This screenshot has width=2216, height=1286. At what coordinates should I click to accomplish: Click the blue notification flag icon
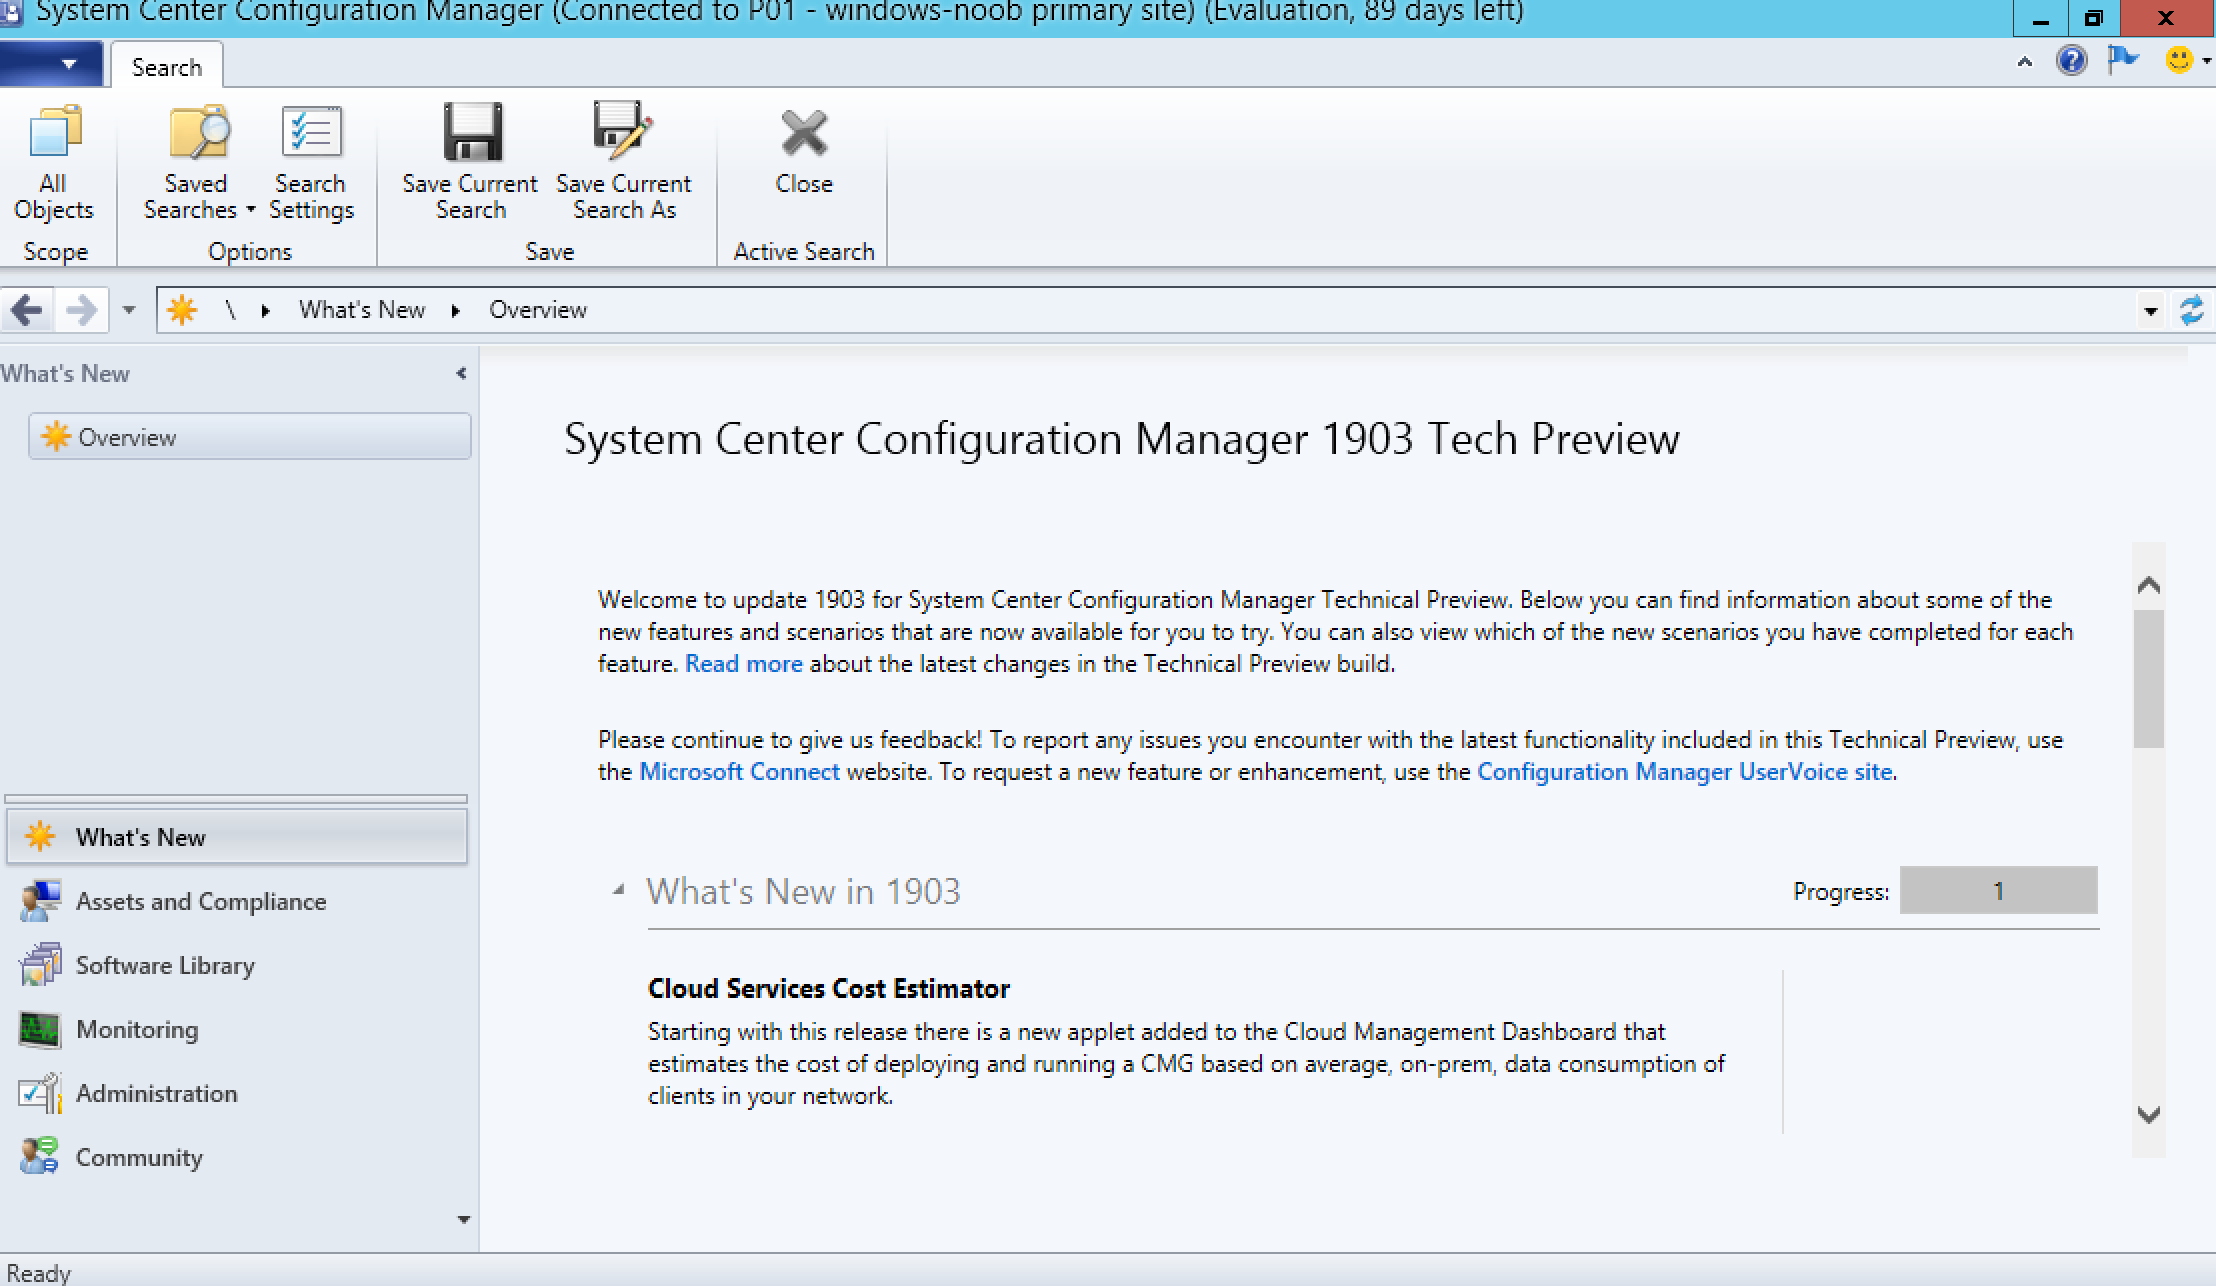2122,61
